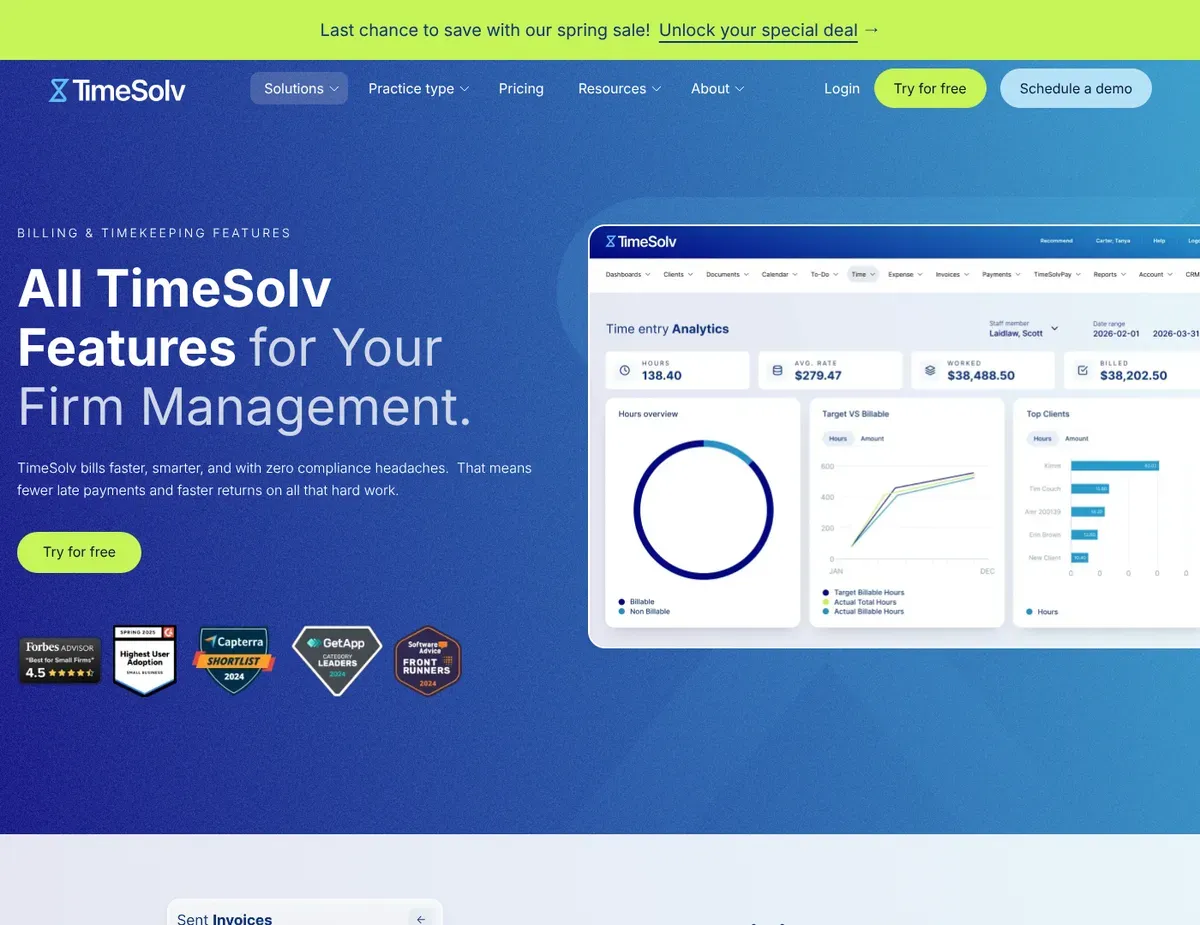Image resolution: width=1200 pixels, height=925 pixels.
Task: Click the 138.40 hours value
Action: (x=662, y=376)
